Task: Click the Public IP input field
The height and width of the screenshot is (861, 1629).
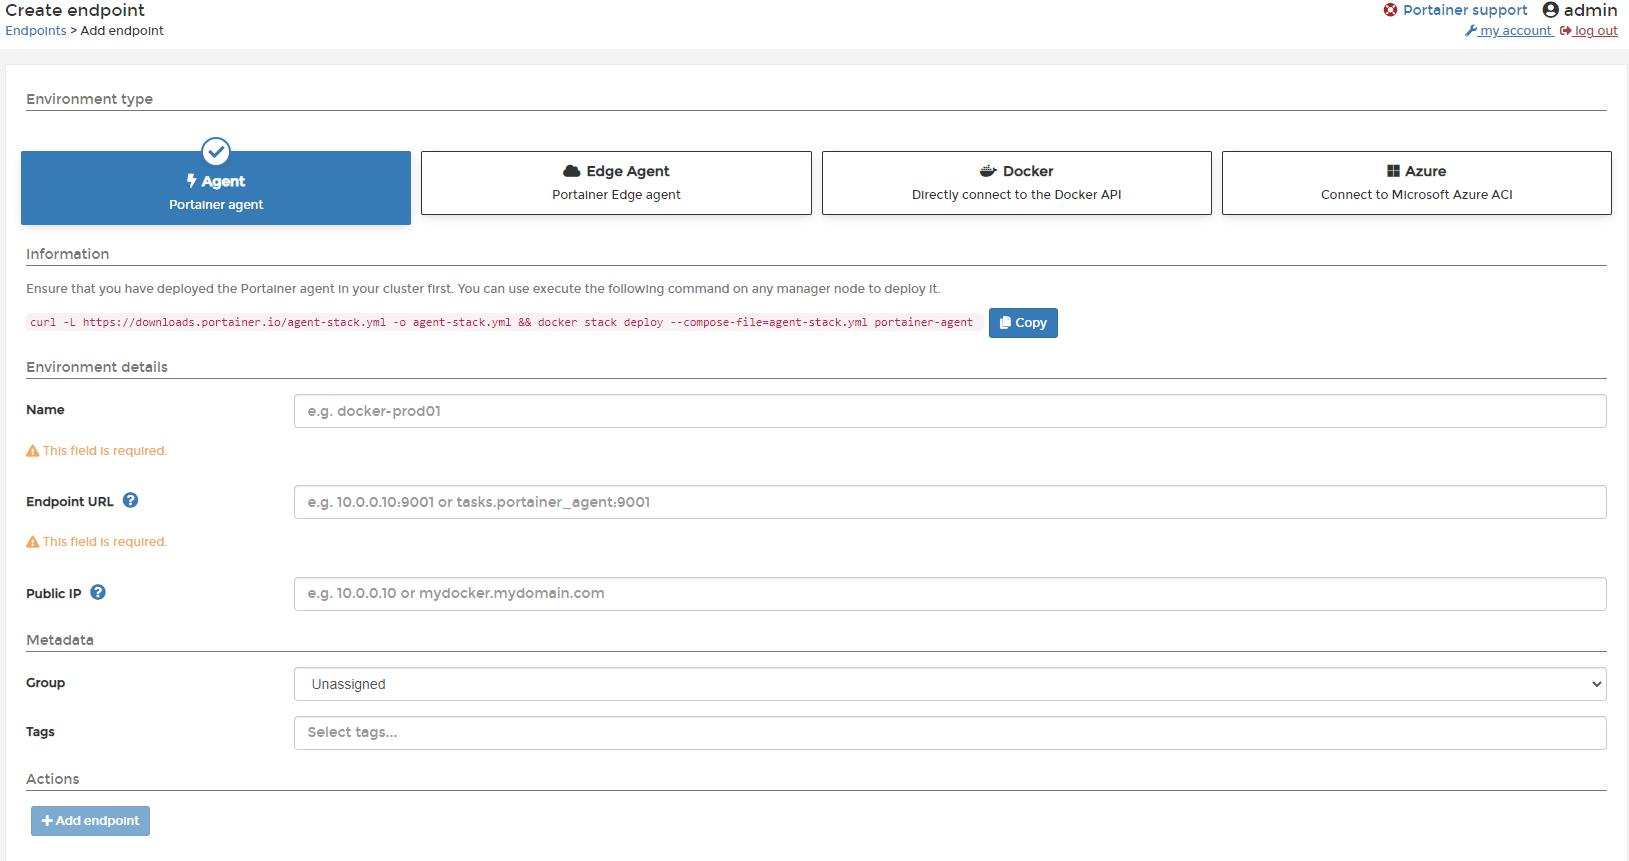Action: (x=950, y=593)
